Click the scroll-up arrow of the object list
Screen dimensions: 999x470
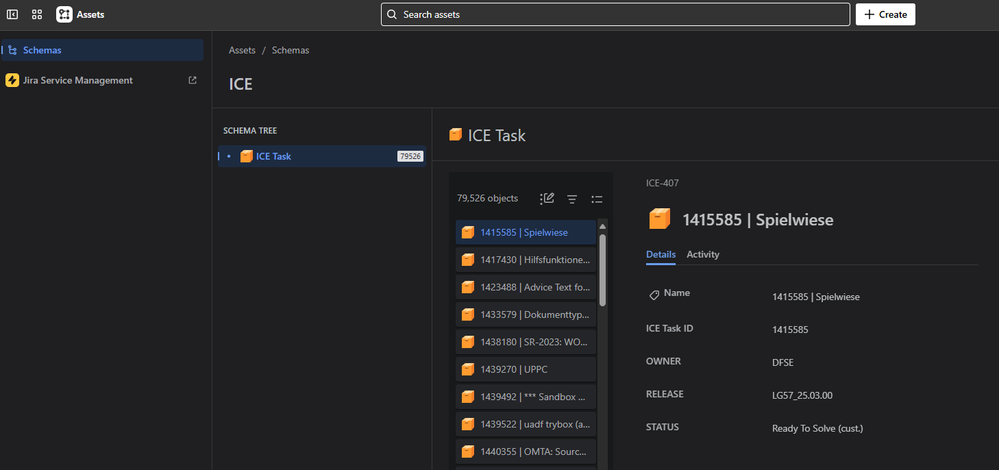click(603, 227)
